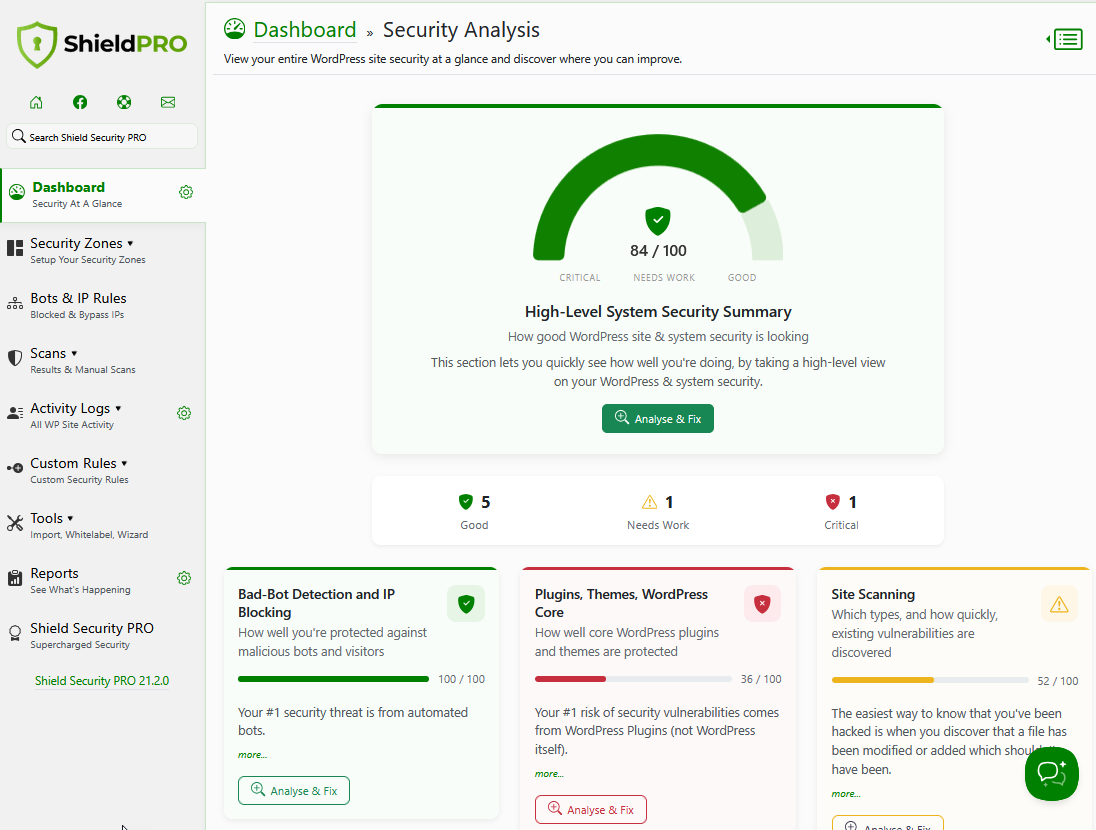Focus the Search Shield Security PRO field
This screenshot has height=830, width=1096.
click(102, 136)
